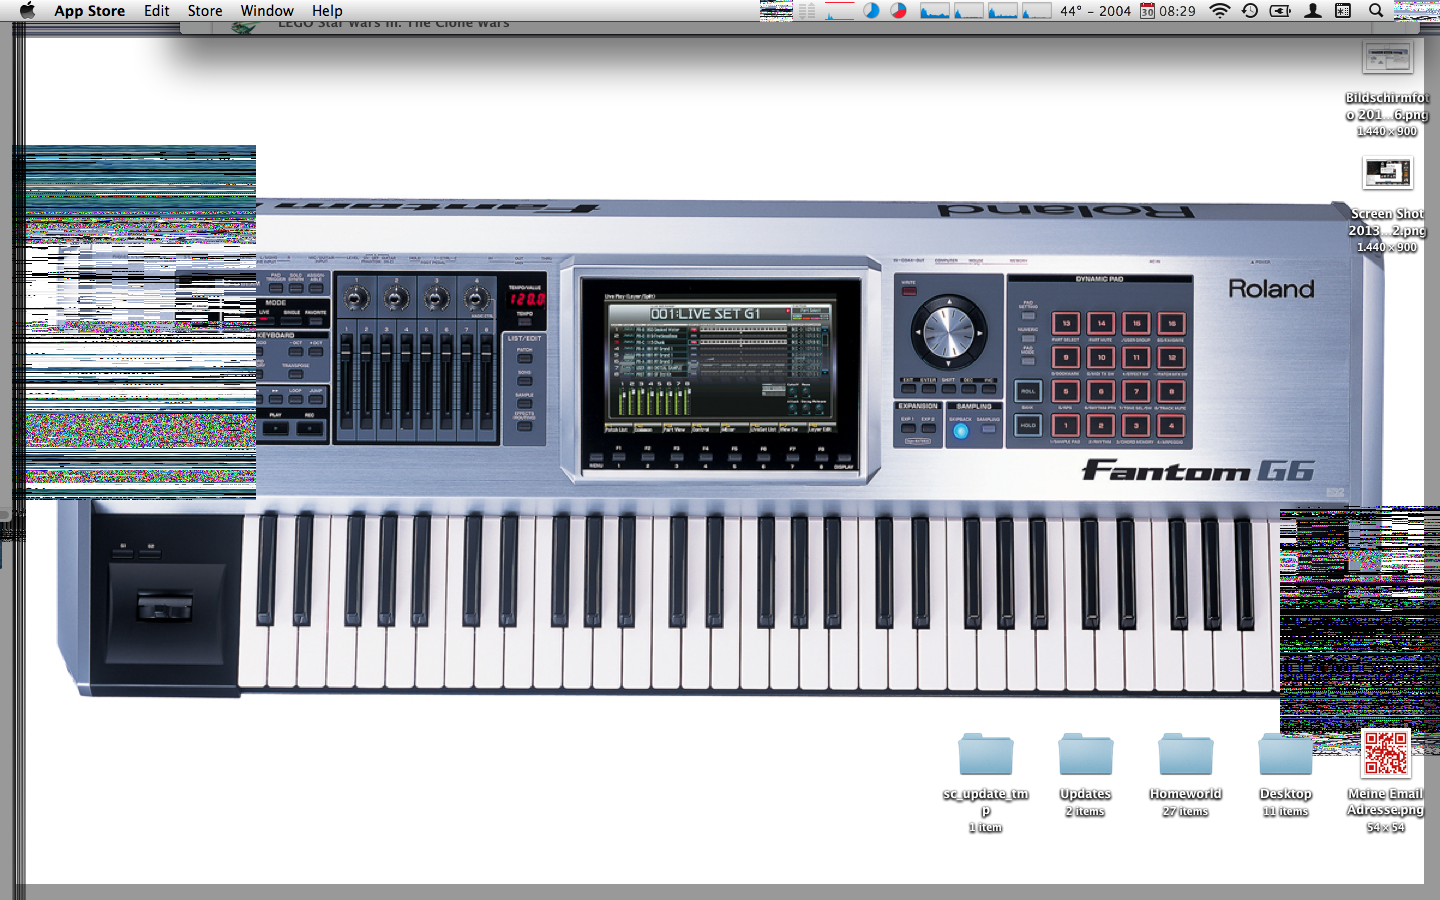Open the Character Viewer input menu

pyautogui.click(x=1343, y=11)
